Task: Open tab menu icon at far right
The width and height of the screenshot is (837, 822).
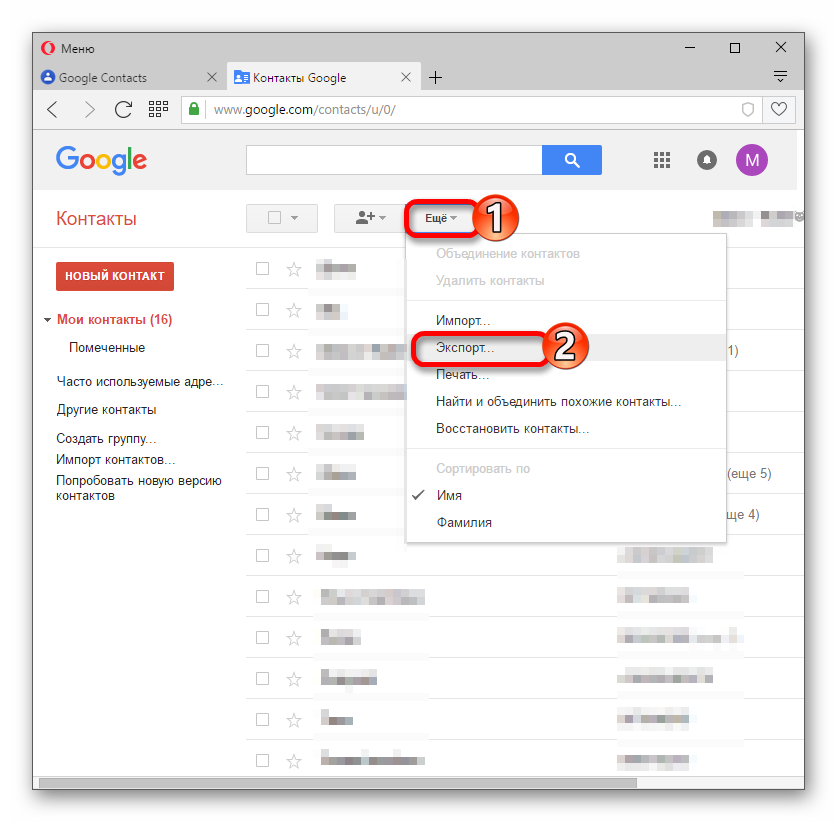Action: pyautogui.click(x=780, y=76)
